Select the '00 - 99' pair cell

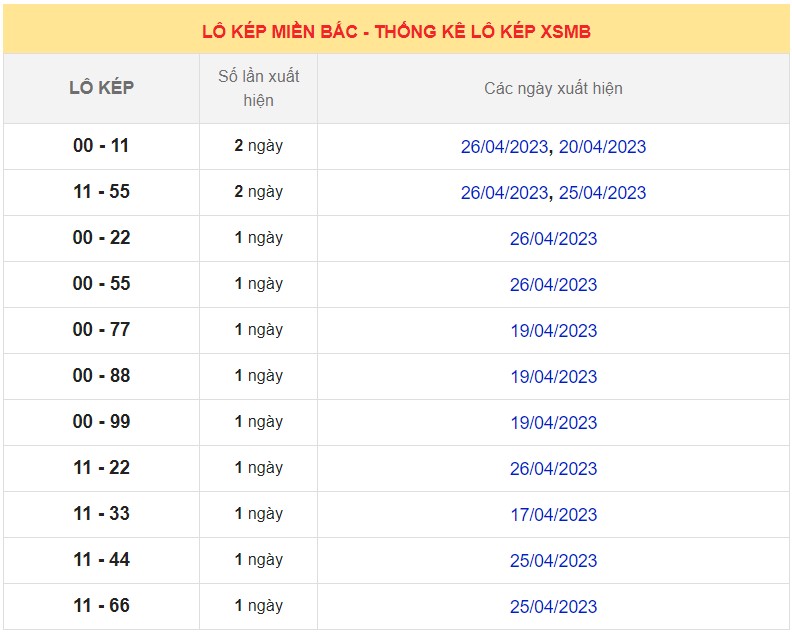click(101, 421)
